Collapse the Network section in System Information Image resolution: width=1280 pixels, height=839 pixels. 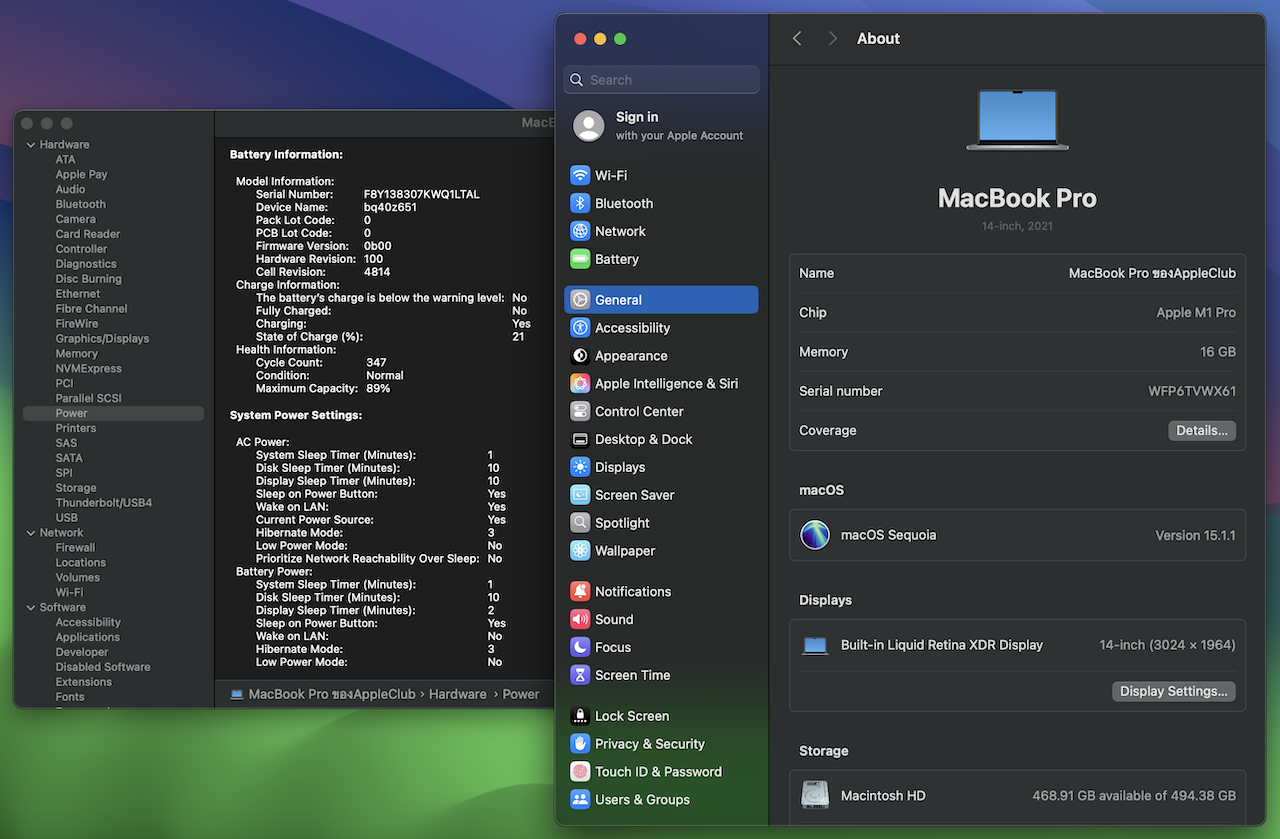tap(31, 533)
